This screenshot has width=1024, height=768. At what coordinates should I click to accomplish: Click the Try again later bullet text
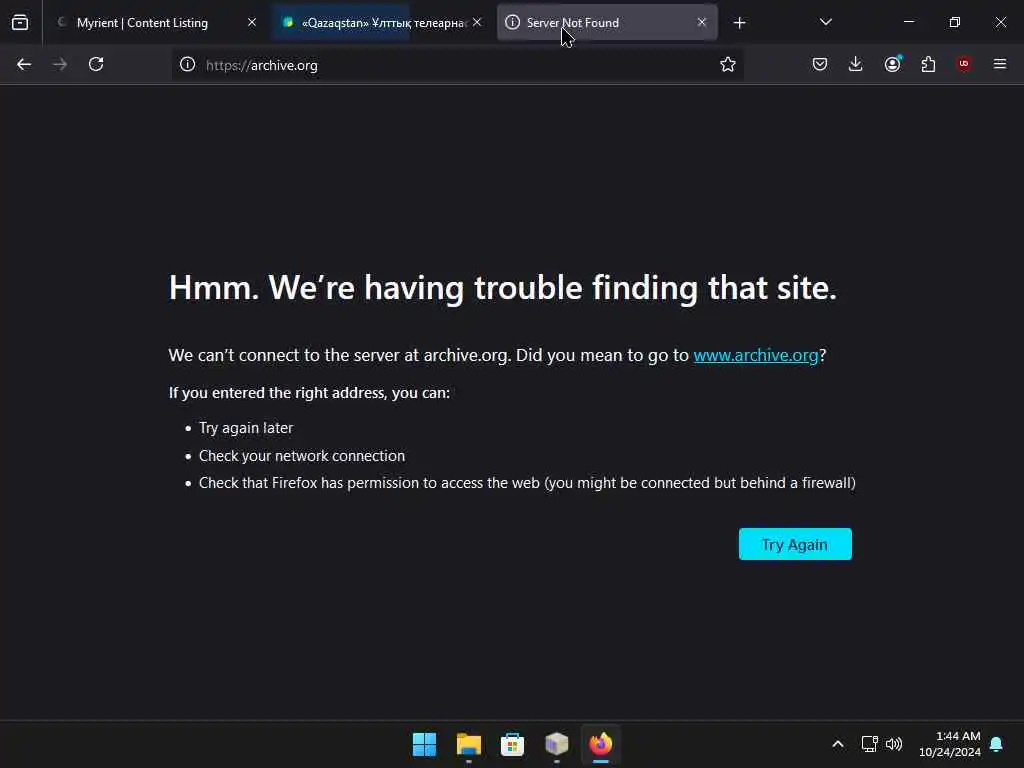[246, 428]
